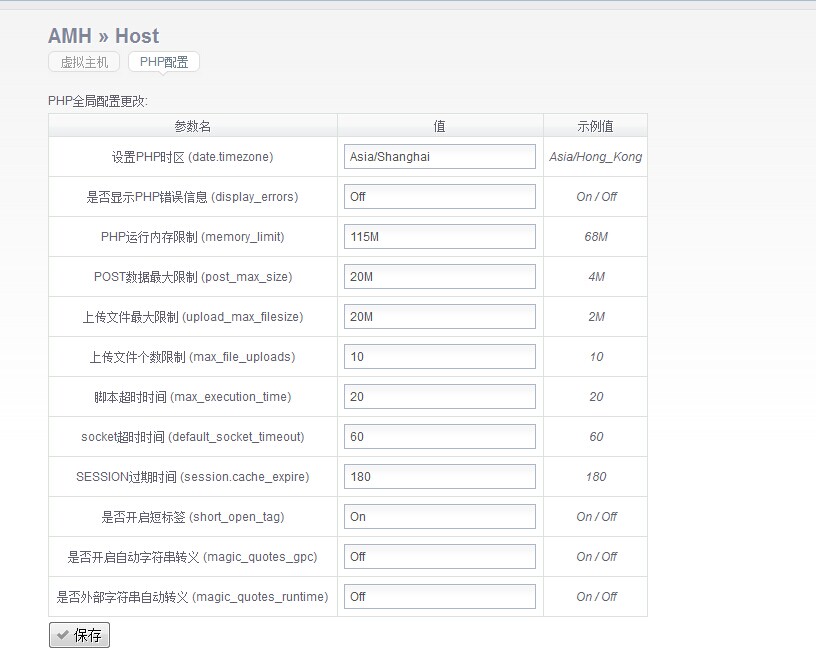
Task: Select the magic_quotes_gpc input field
Action: tap(440, 557)
